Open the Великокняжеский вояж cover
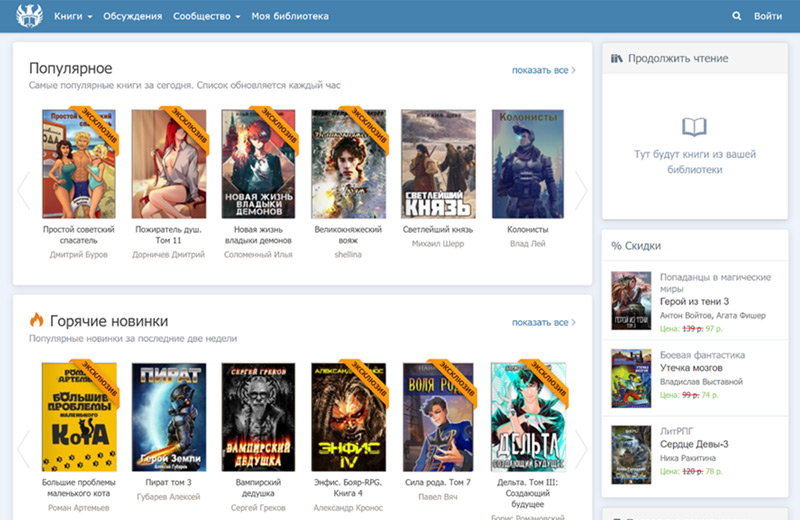The width and height of the screenshot is (800, 520). point(348,164)
